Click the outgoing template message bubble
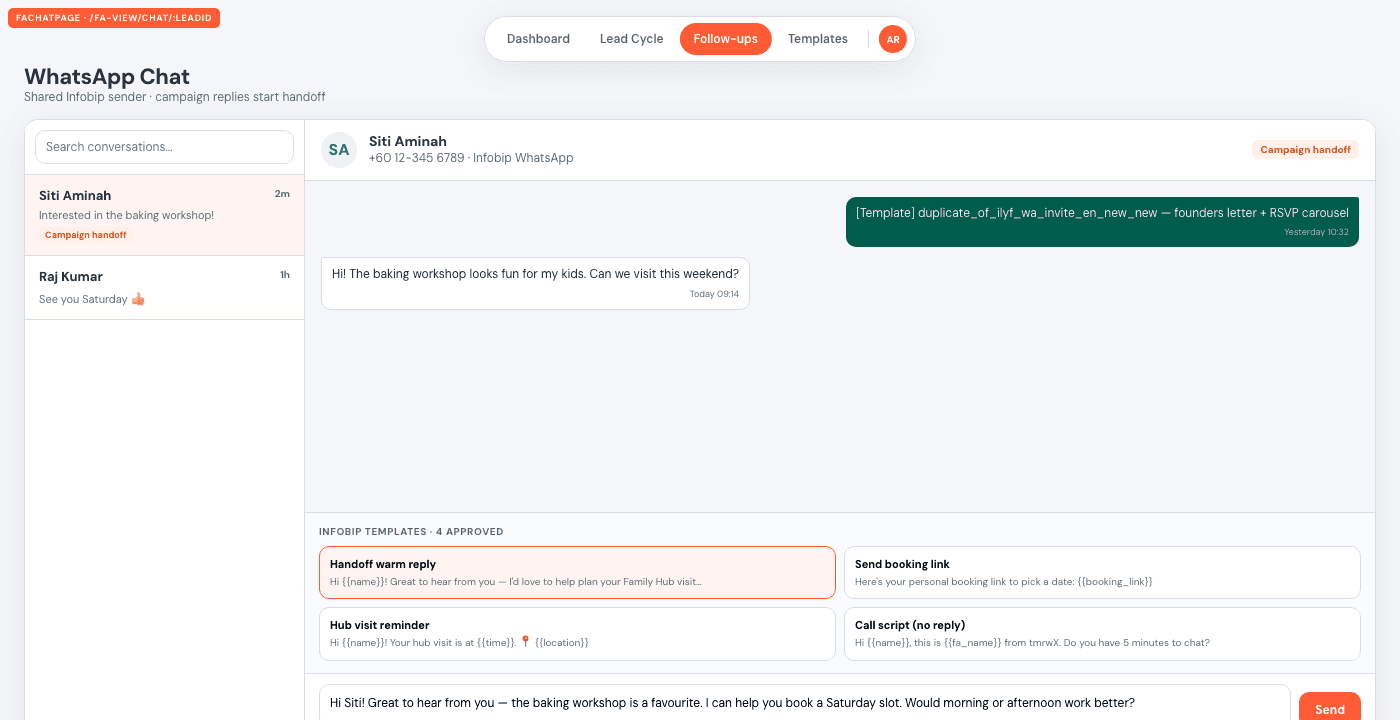The image size is (1400, 720). (1102, 221)
